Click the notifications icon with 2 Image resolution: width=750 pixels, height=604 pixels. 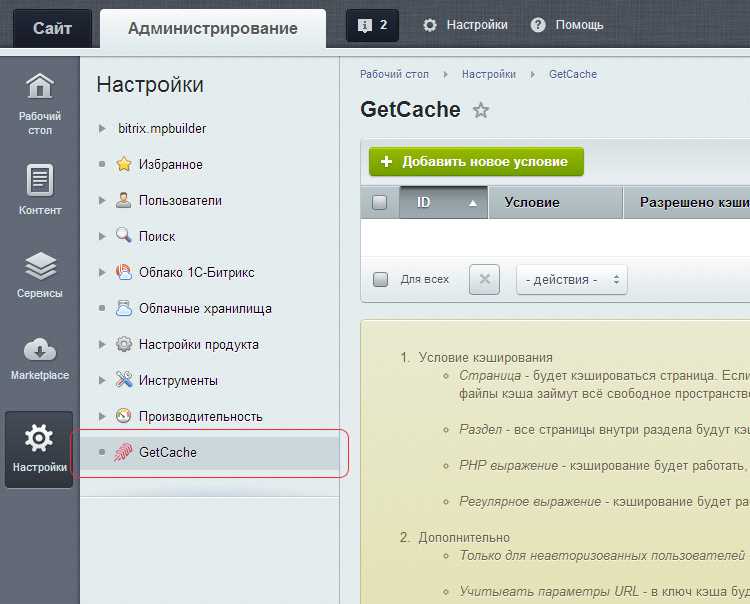[x=372, y=25]
